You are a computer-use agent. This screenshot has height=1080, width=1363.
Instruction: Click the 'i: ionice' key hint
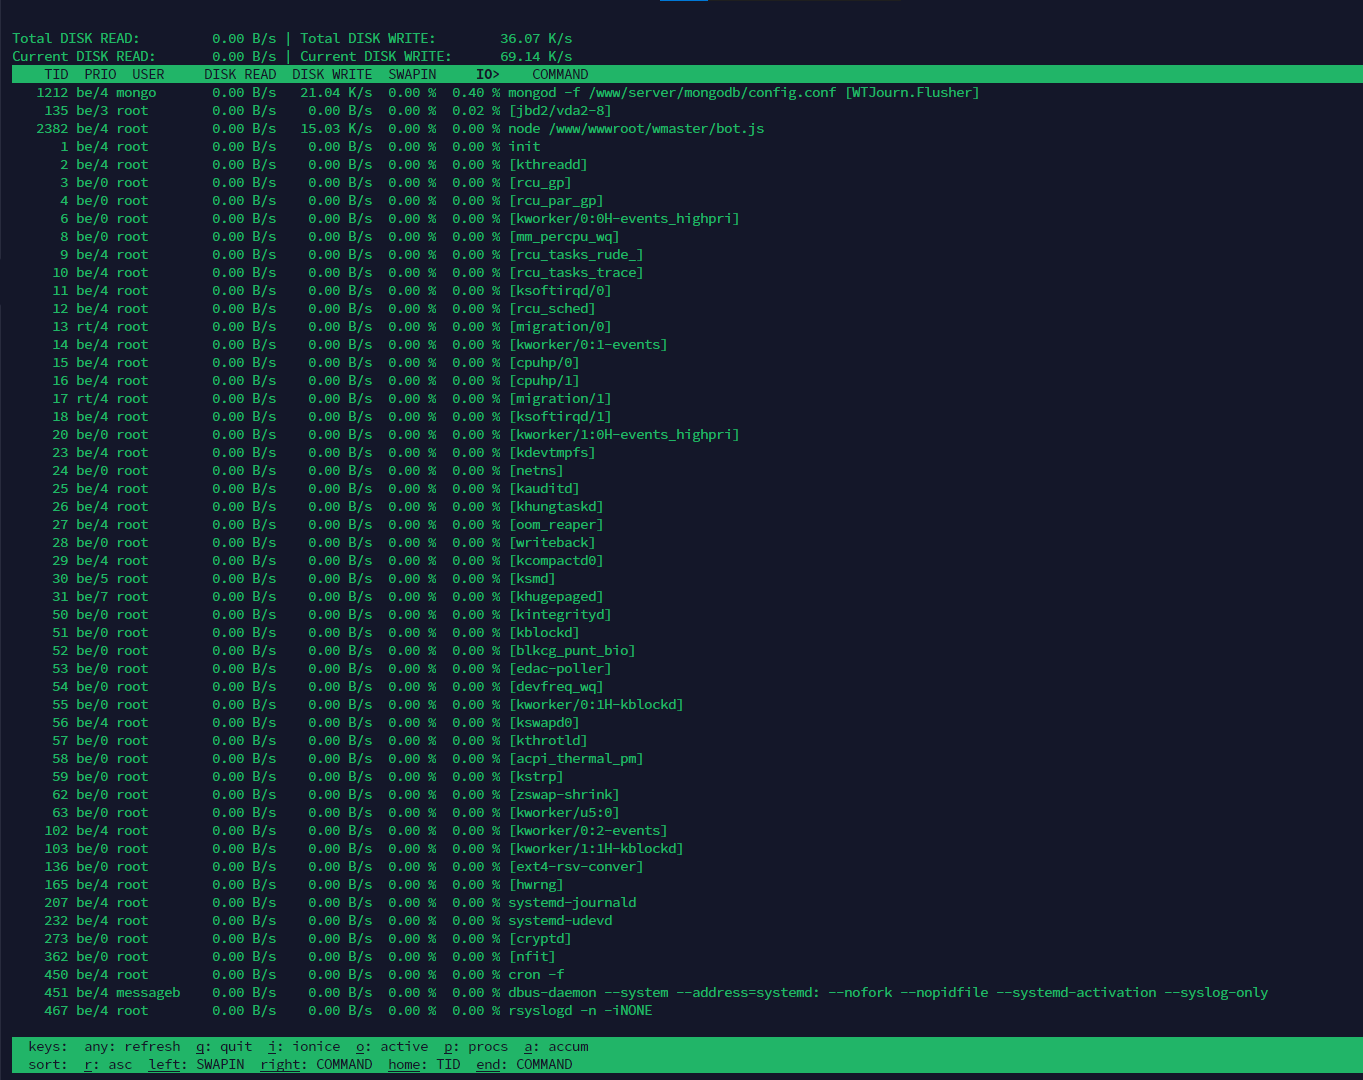tap(304, 1046)
